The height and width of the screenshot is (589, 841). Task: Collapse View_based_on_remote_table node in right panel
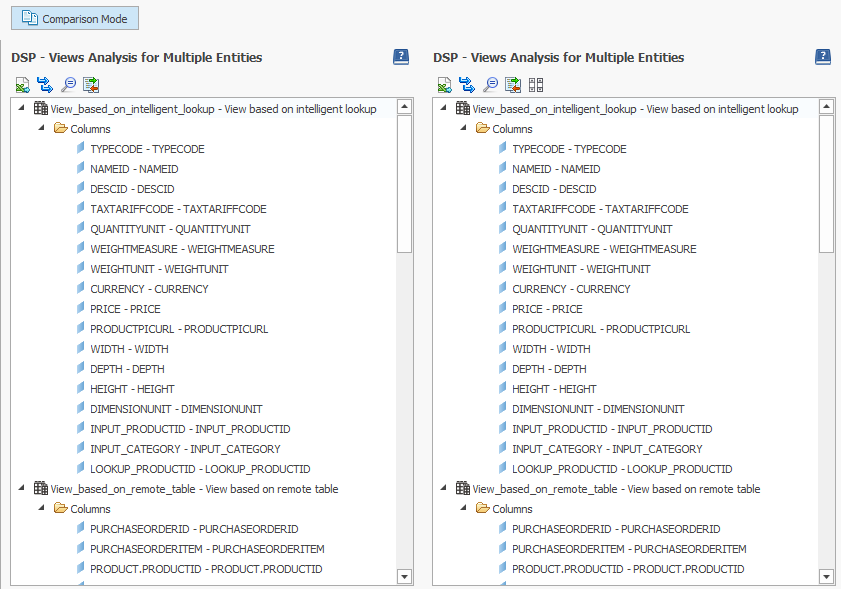click(444, 489)
